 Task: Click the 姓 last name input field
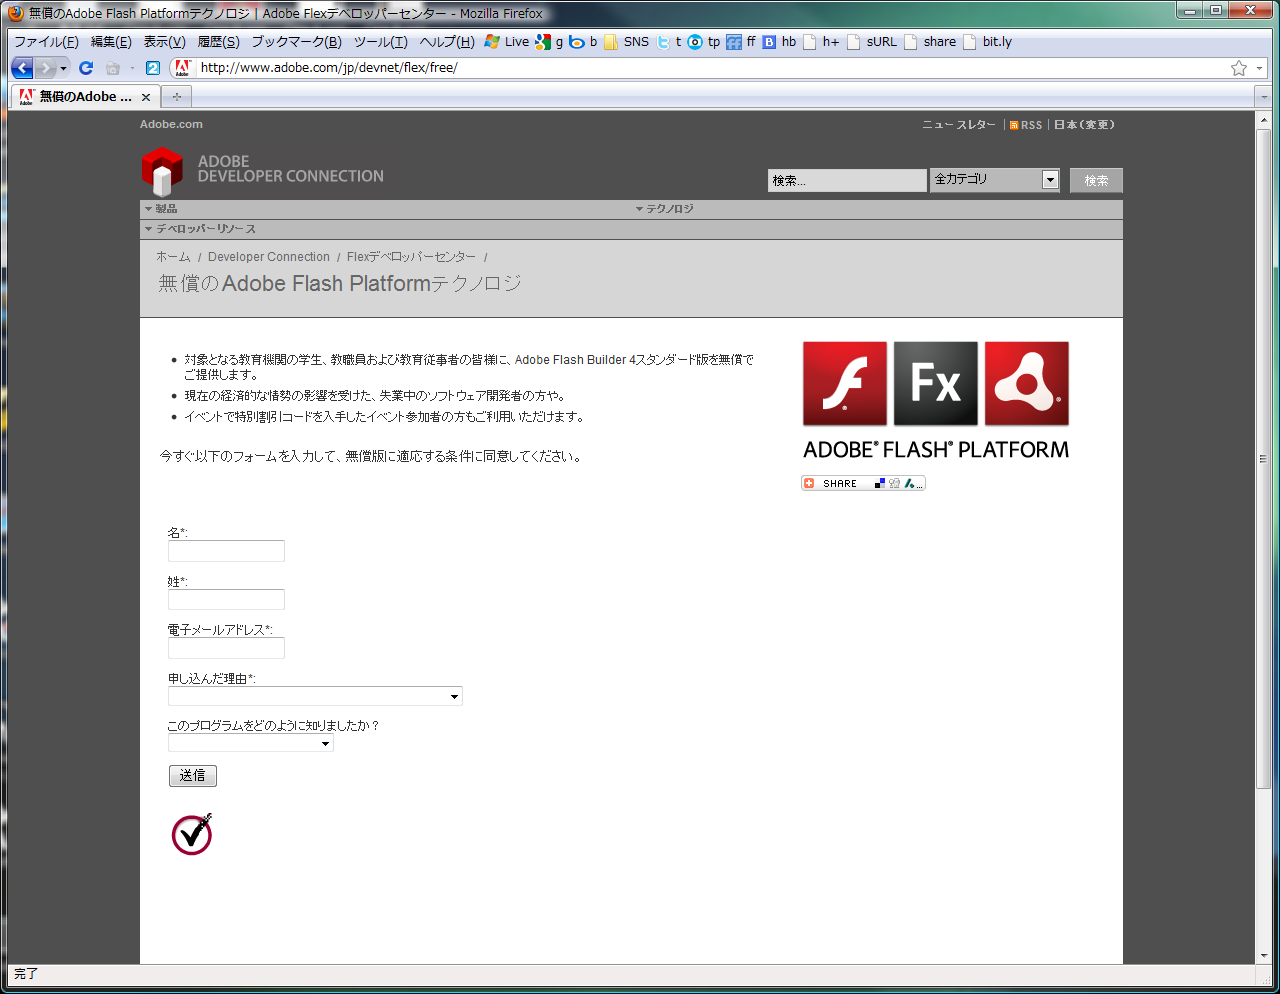[226, 599]
